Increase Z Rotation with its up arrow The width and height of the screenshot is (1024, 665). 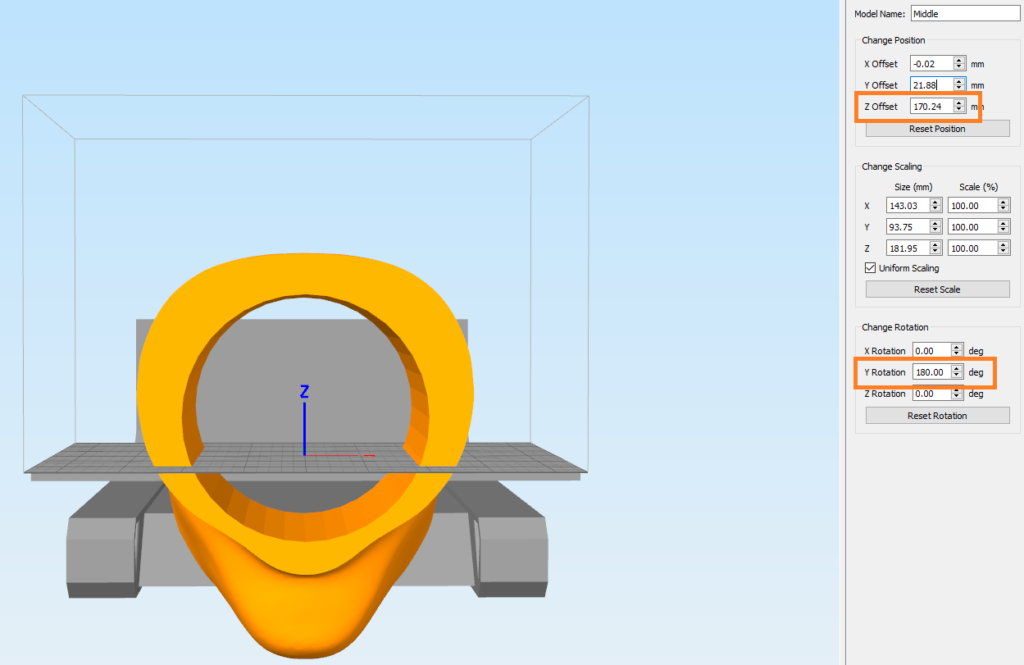pos(957,390)
